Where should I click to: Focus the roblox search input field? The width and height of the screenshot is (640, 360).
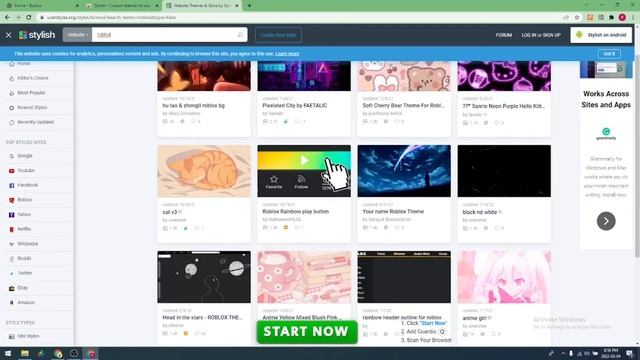click(163, 35)
